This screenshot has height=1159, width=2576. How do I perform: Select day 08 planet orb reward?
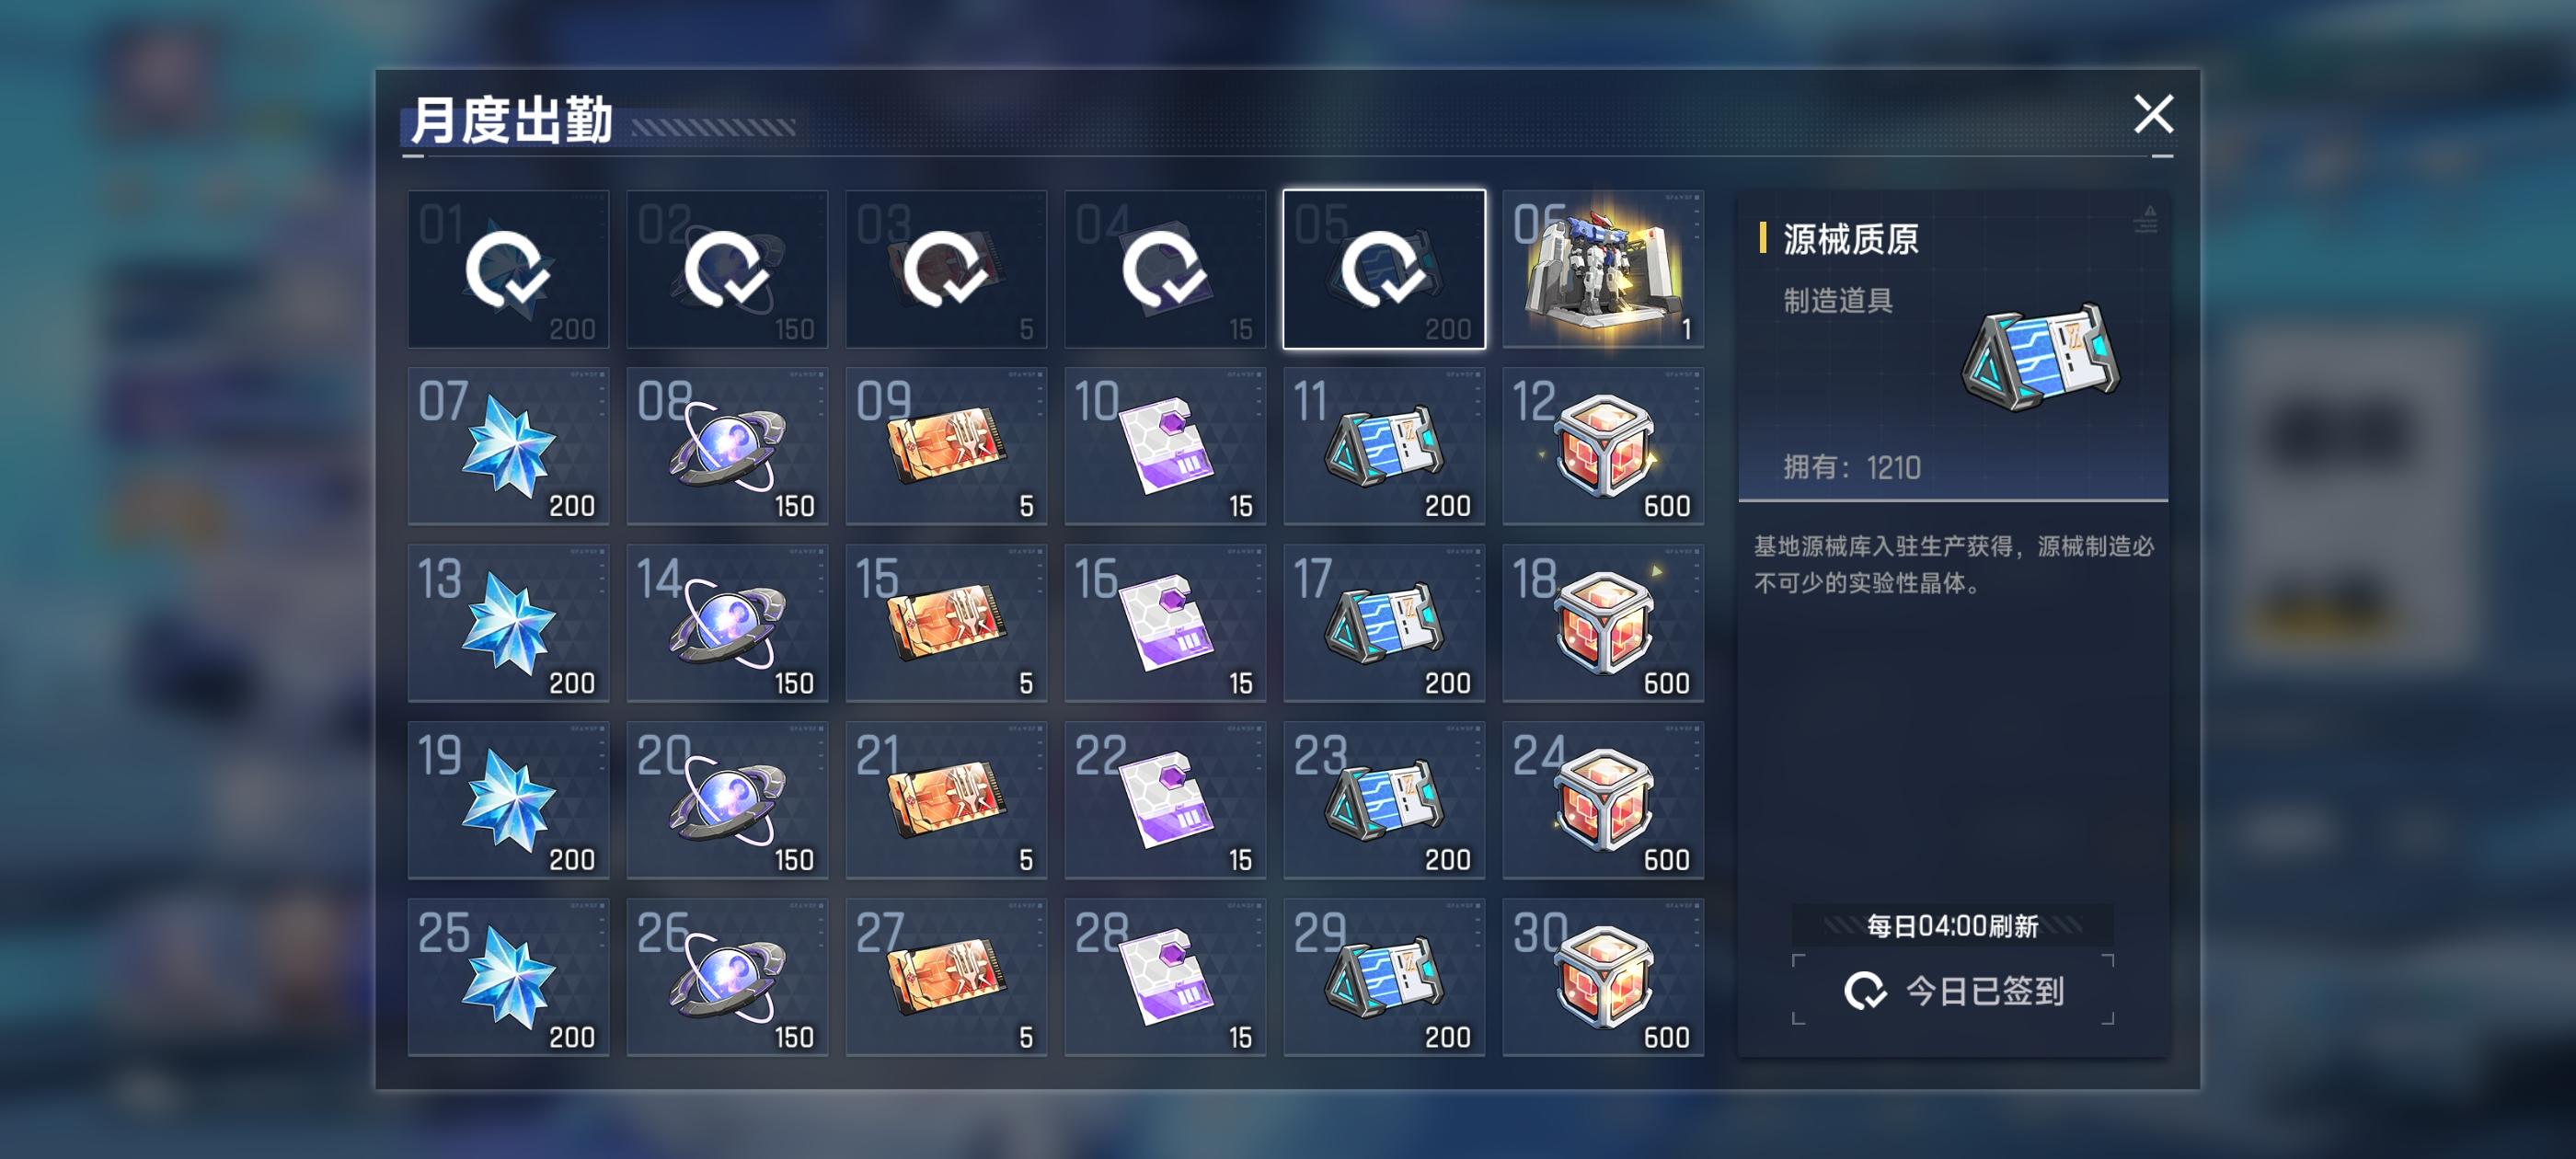pyautogui.click(x=727, y=446)
